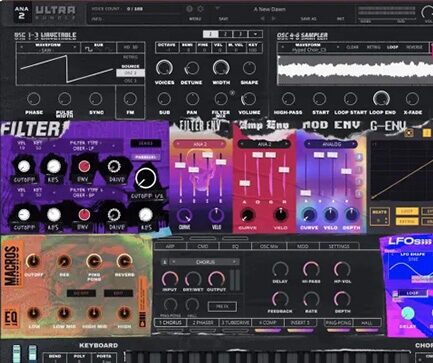
Task: Click the small circle icon above Filter knob
Action: coord(232,93)
